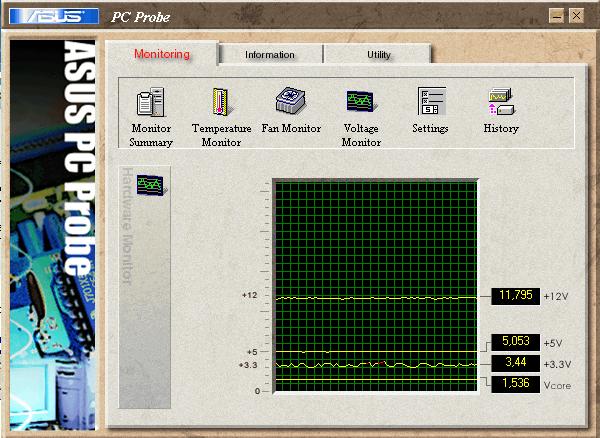Image resolution: width=600 pixels, height=438 pixels.
Task: Close the PC Probe window
Action: click(x=576, y=16)
